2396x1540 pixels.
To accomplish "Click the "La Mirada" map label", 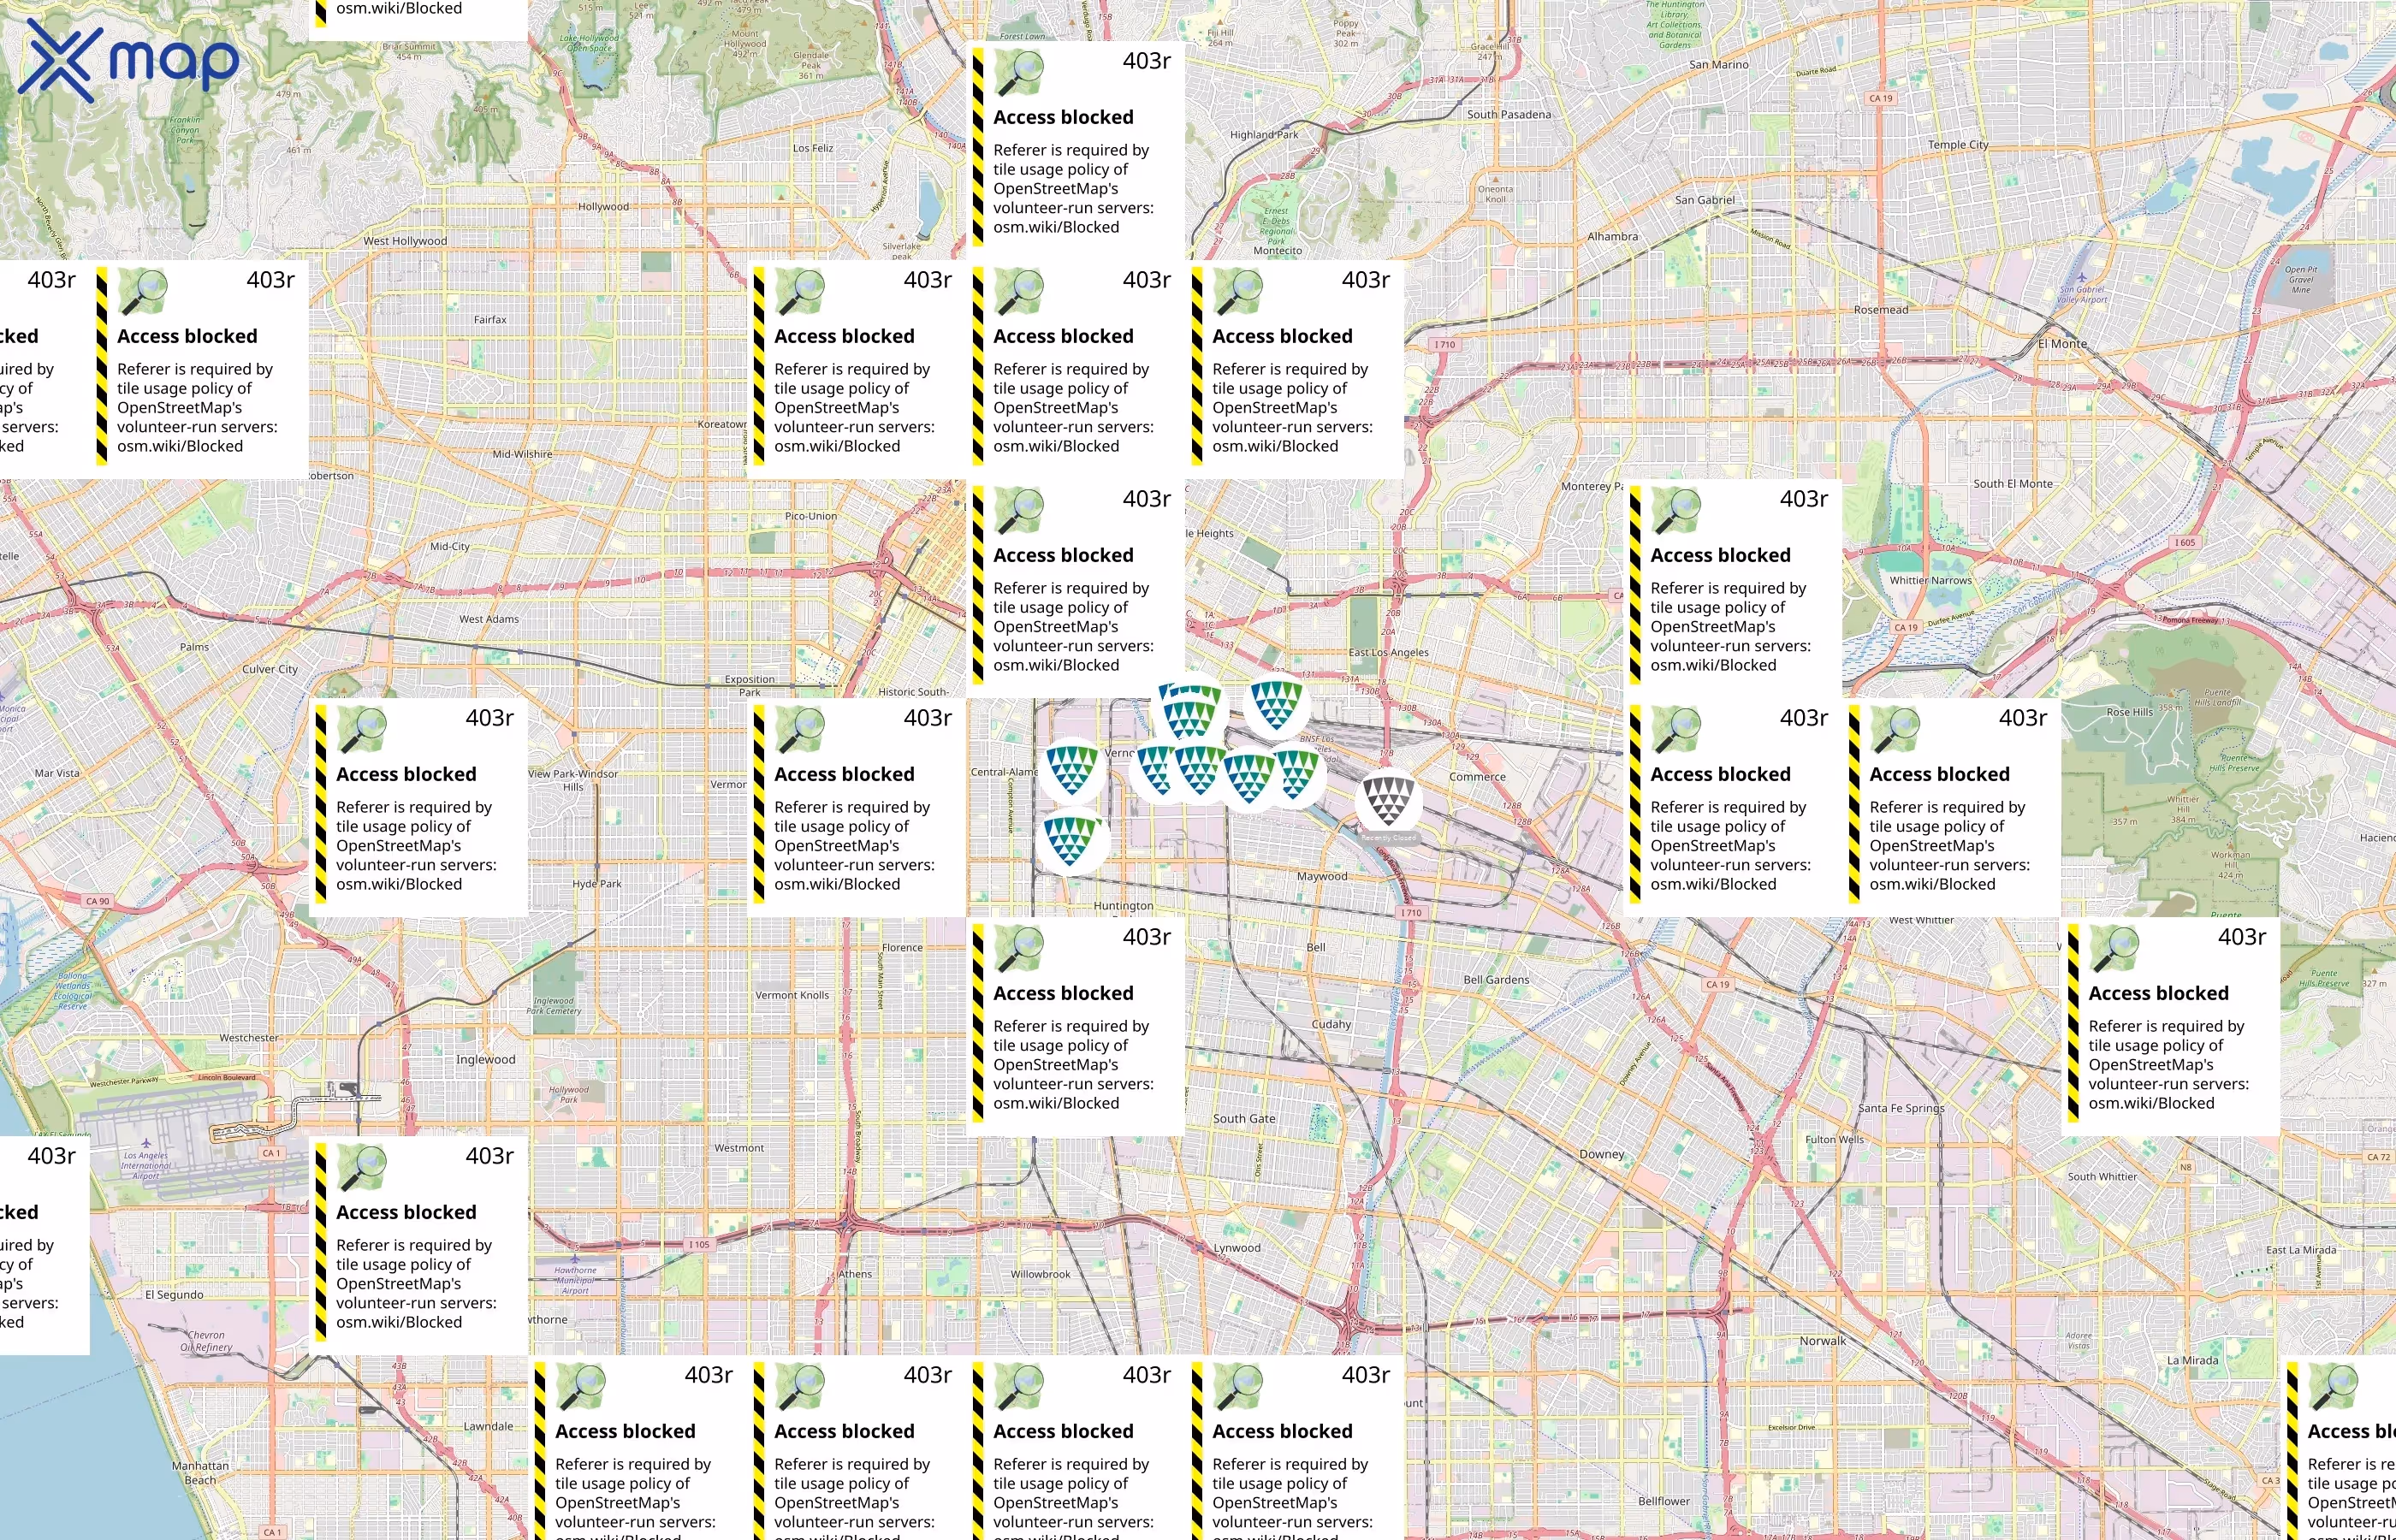I will coord(2192,1360).
